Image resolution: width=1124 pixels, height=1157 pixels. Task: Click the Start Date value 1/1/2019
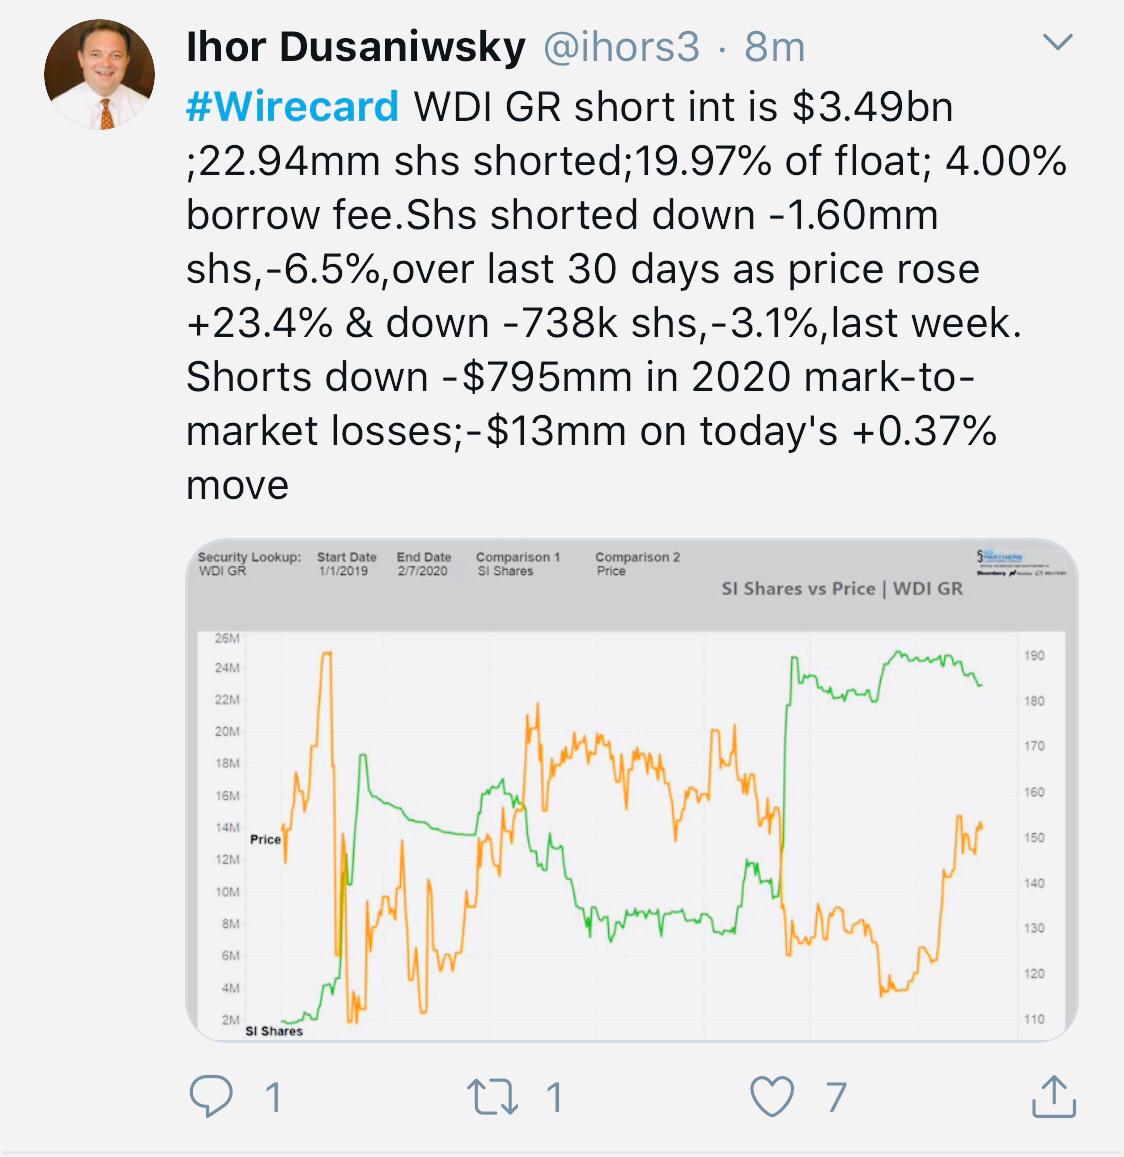tap(345, 570)
